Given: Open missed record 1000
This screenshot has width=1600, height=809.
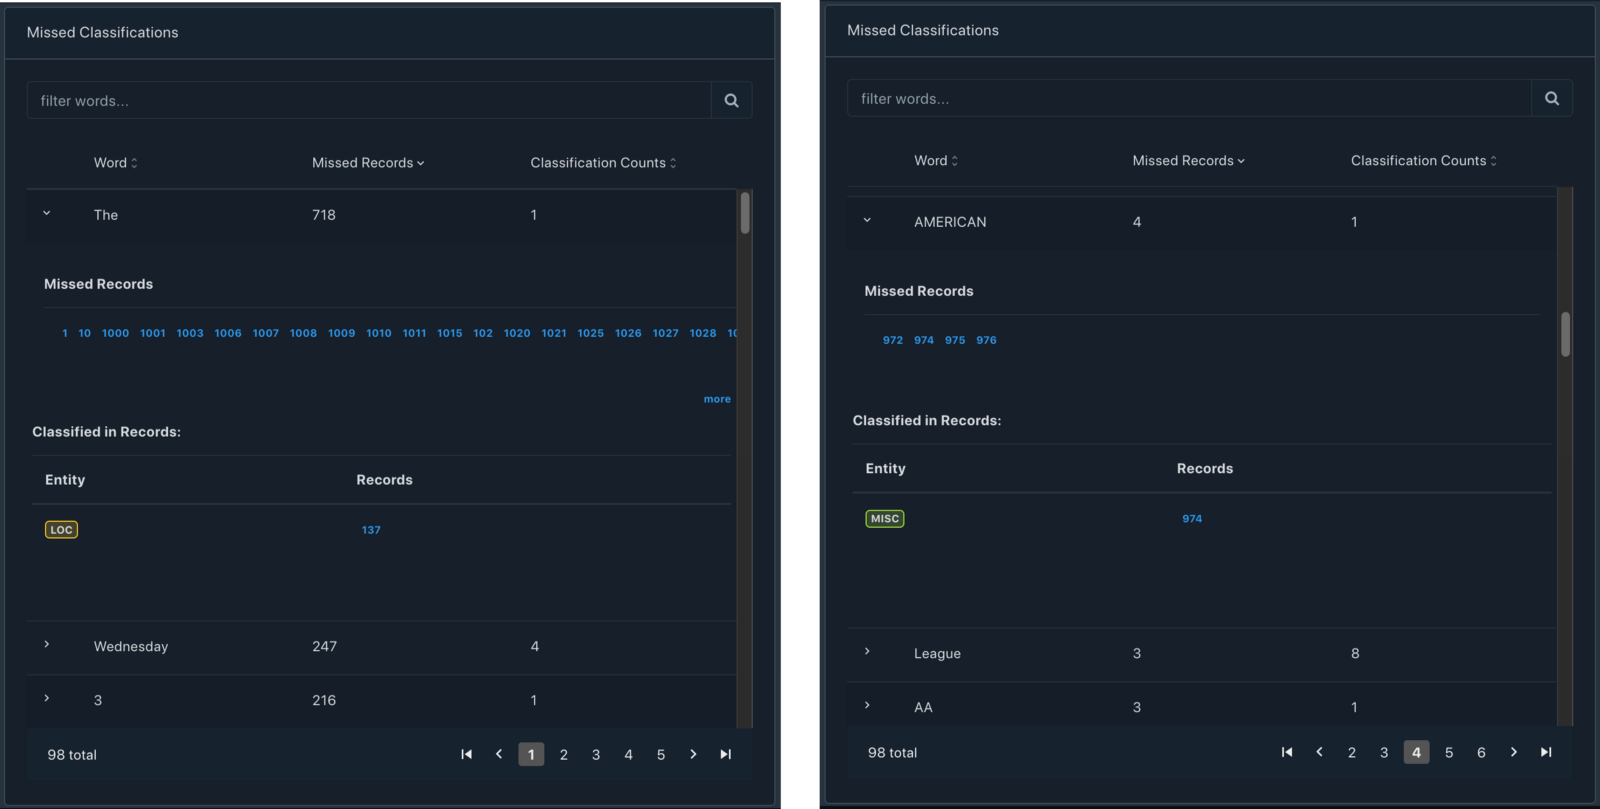Looking at the screenshot, I should [115, 333].
